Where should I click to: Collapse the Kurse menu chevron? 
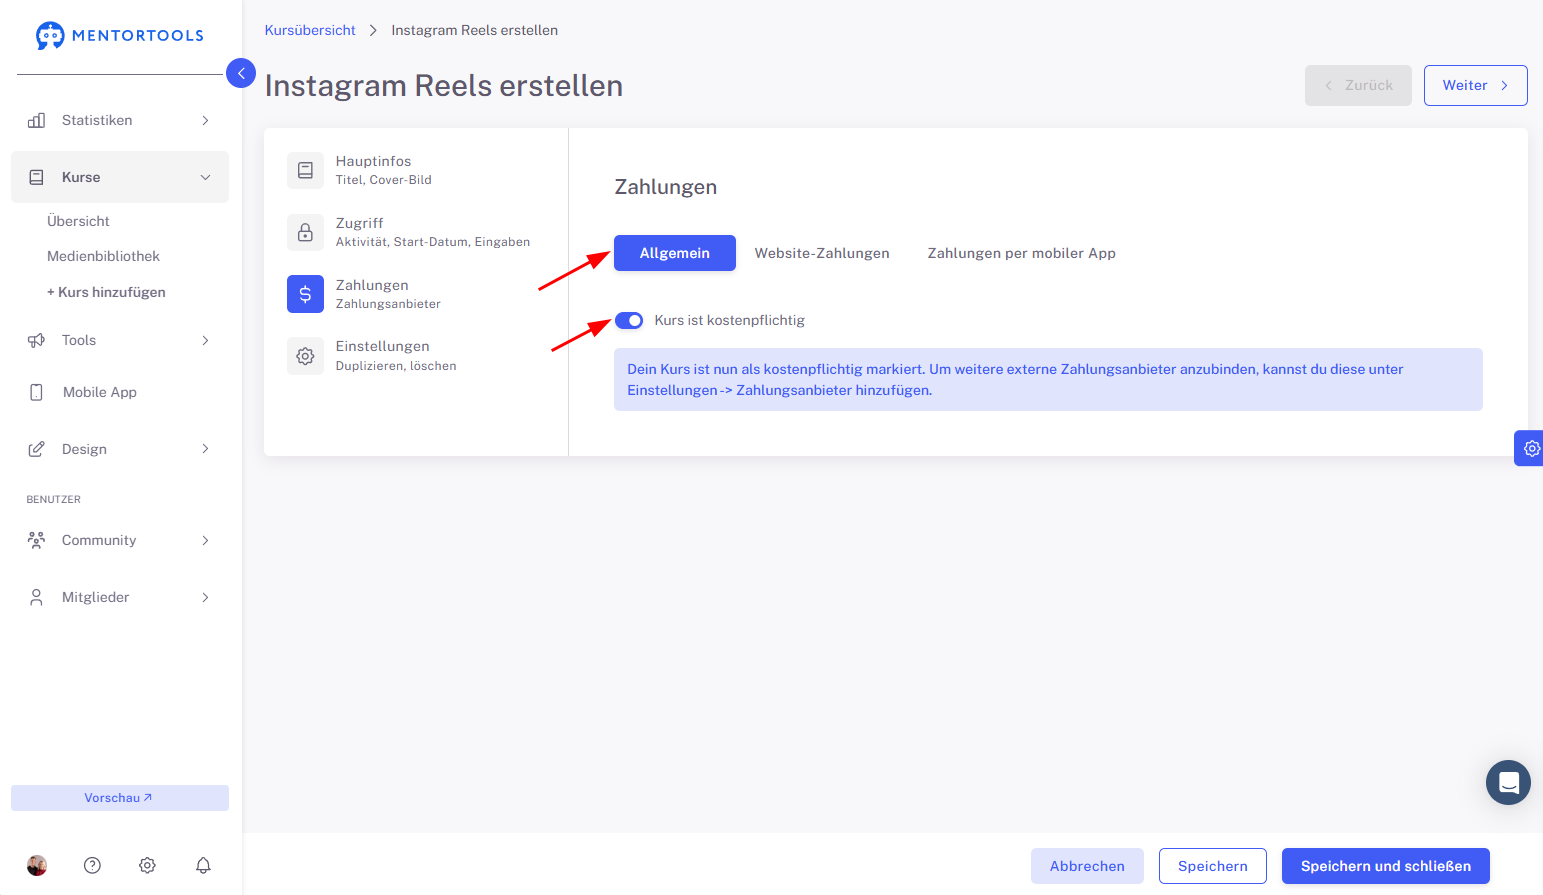[x=205, y=177]
